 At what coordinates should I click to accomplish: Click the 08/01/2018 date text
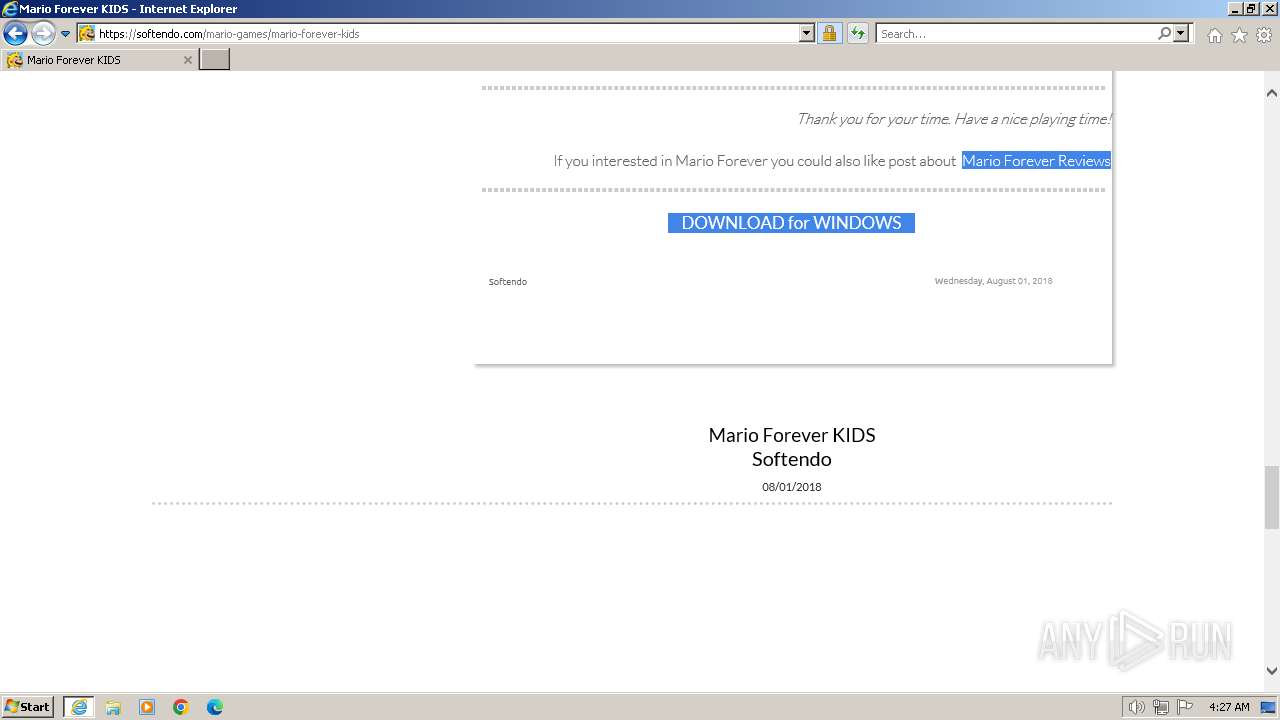pos(792,487)
